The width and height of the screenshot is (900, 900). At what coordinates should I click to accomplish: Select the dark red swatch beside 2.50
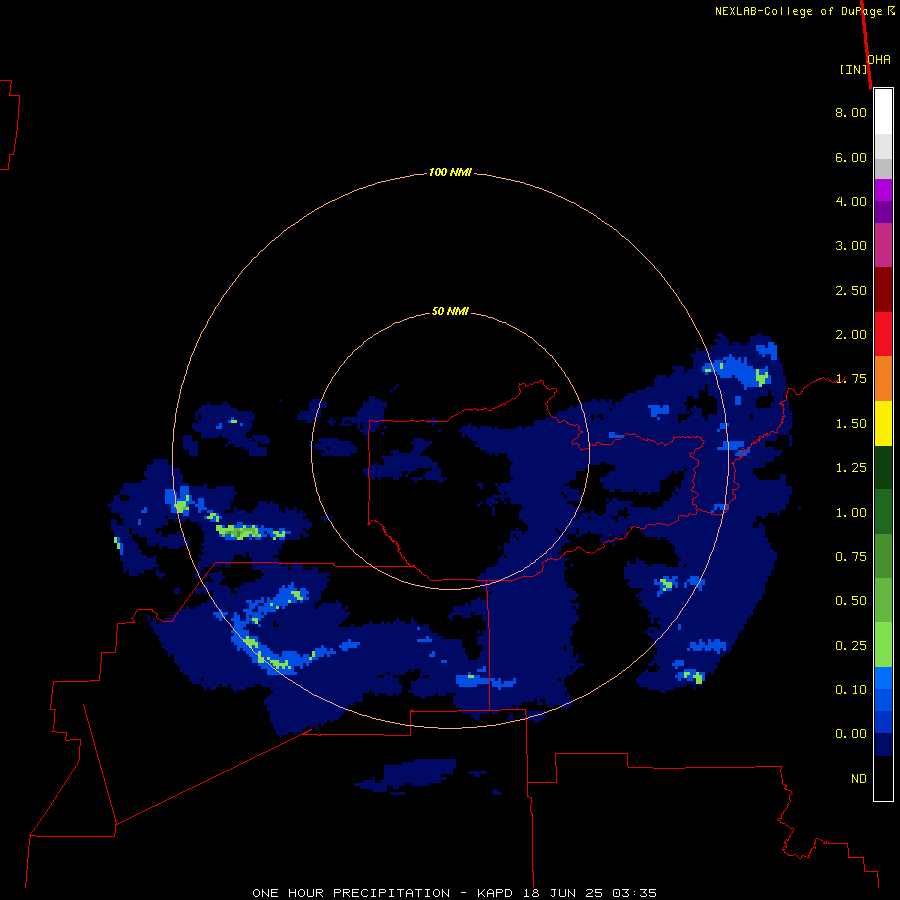point(883,290)
